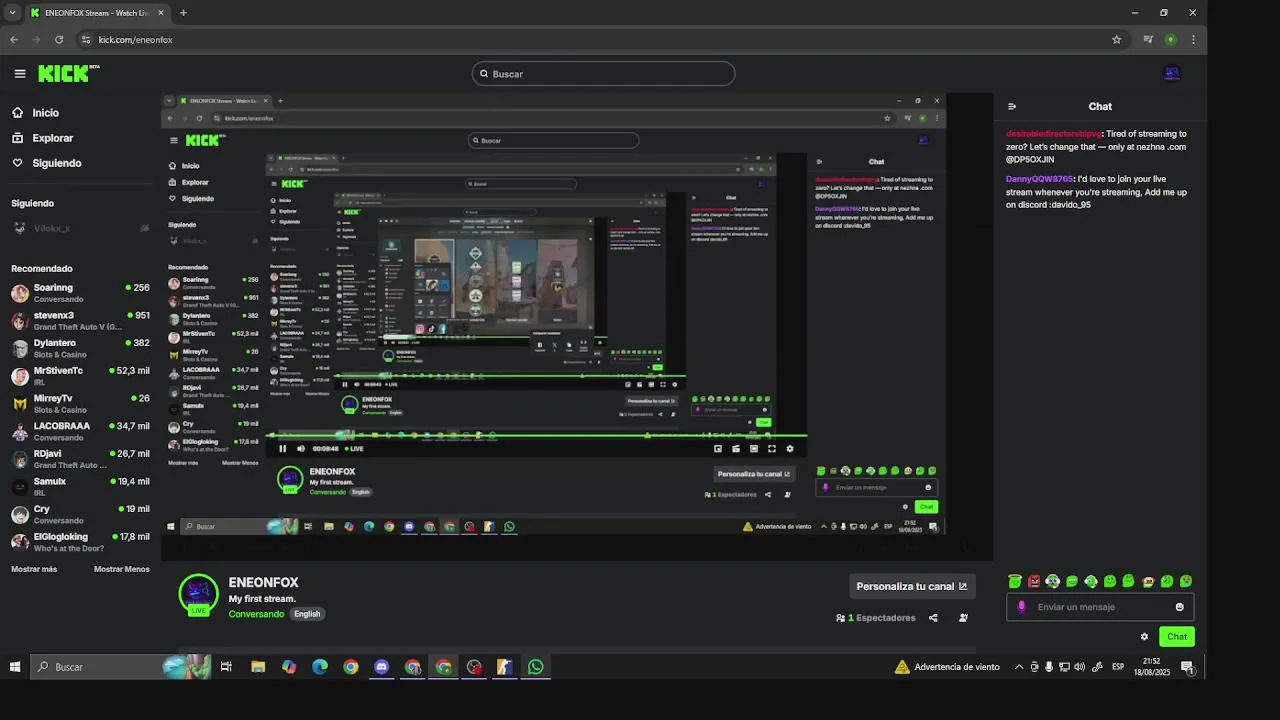Click the Enviar un mensaje input
The width and height of the screenshot is (1280, 720).
coord(1100,607)
